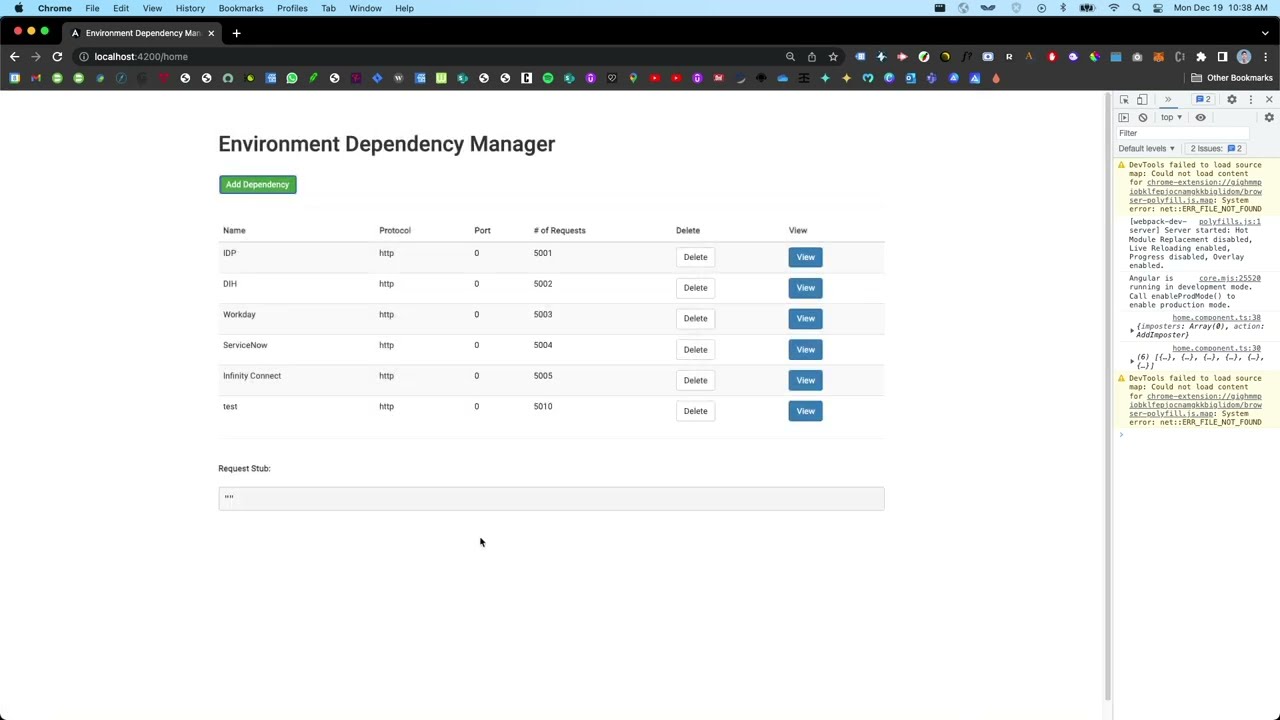View site information icon in address bar

coord(84,57)
